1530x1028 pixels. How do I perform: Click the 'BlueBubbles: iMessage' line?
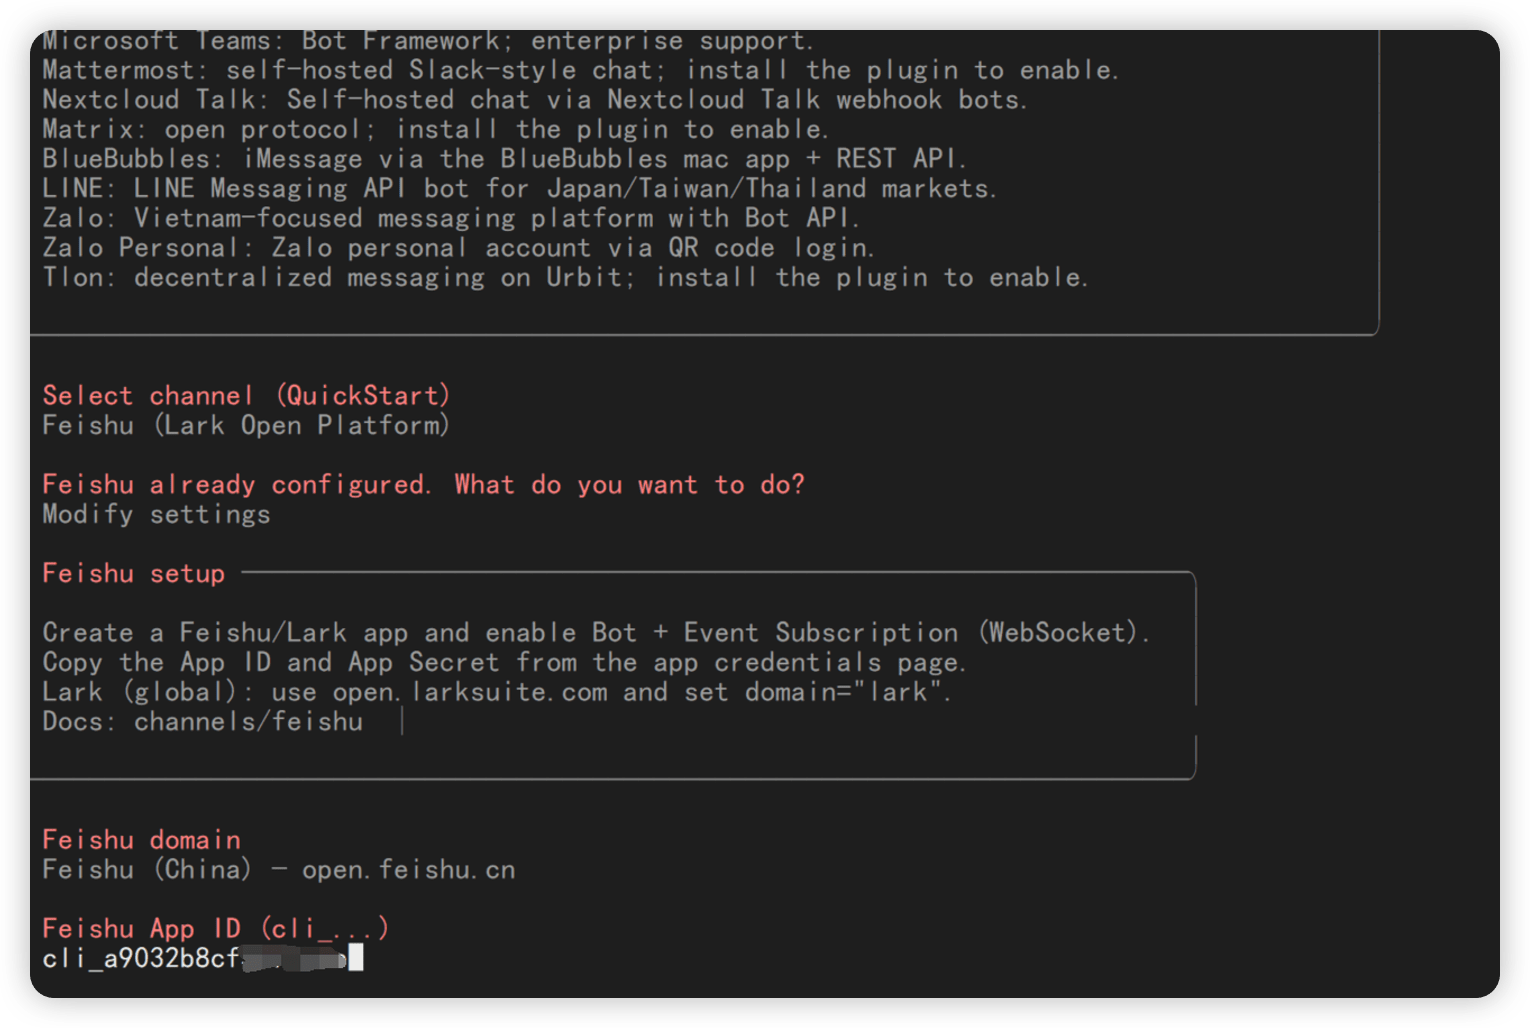pos(504,159)
